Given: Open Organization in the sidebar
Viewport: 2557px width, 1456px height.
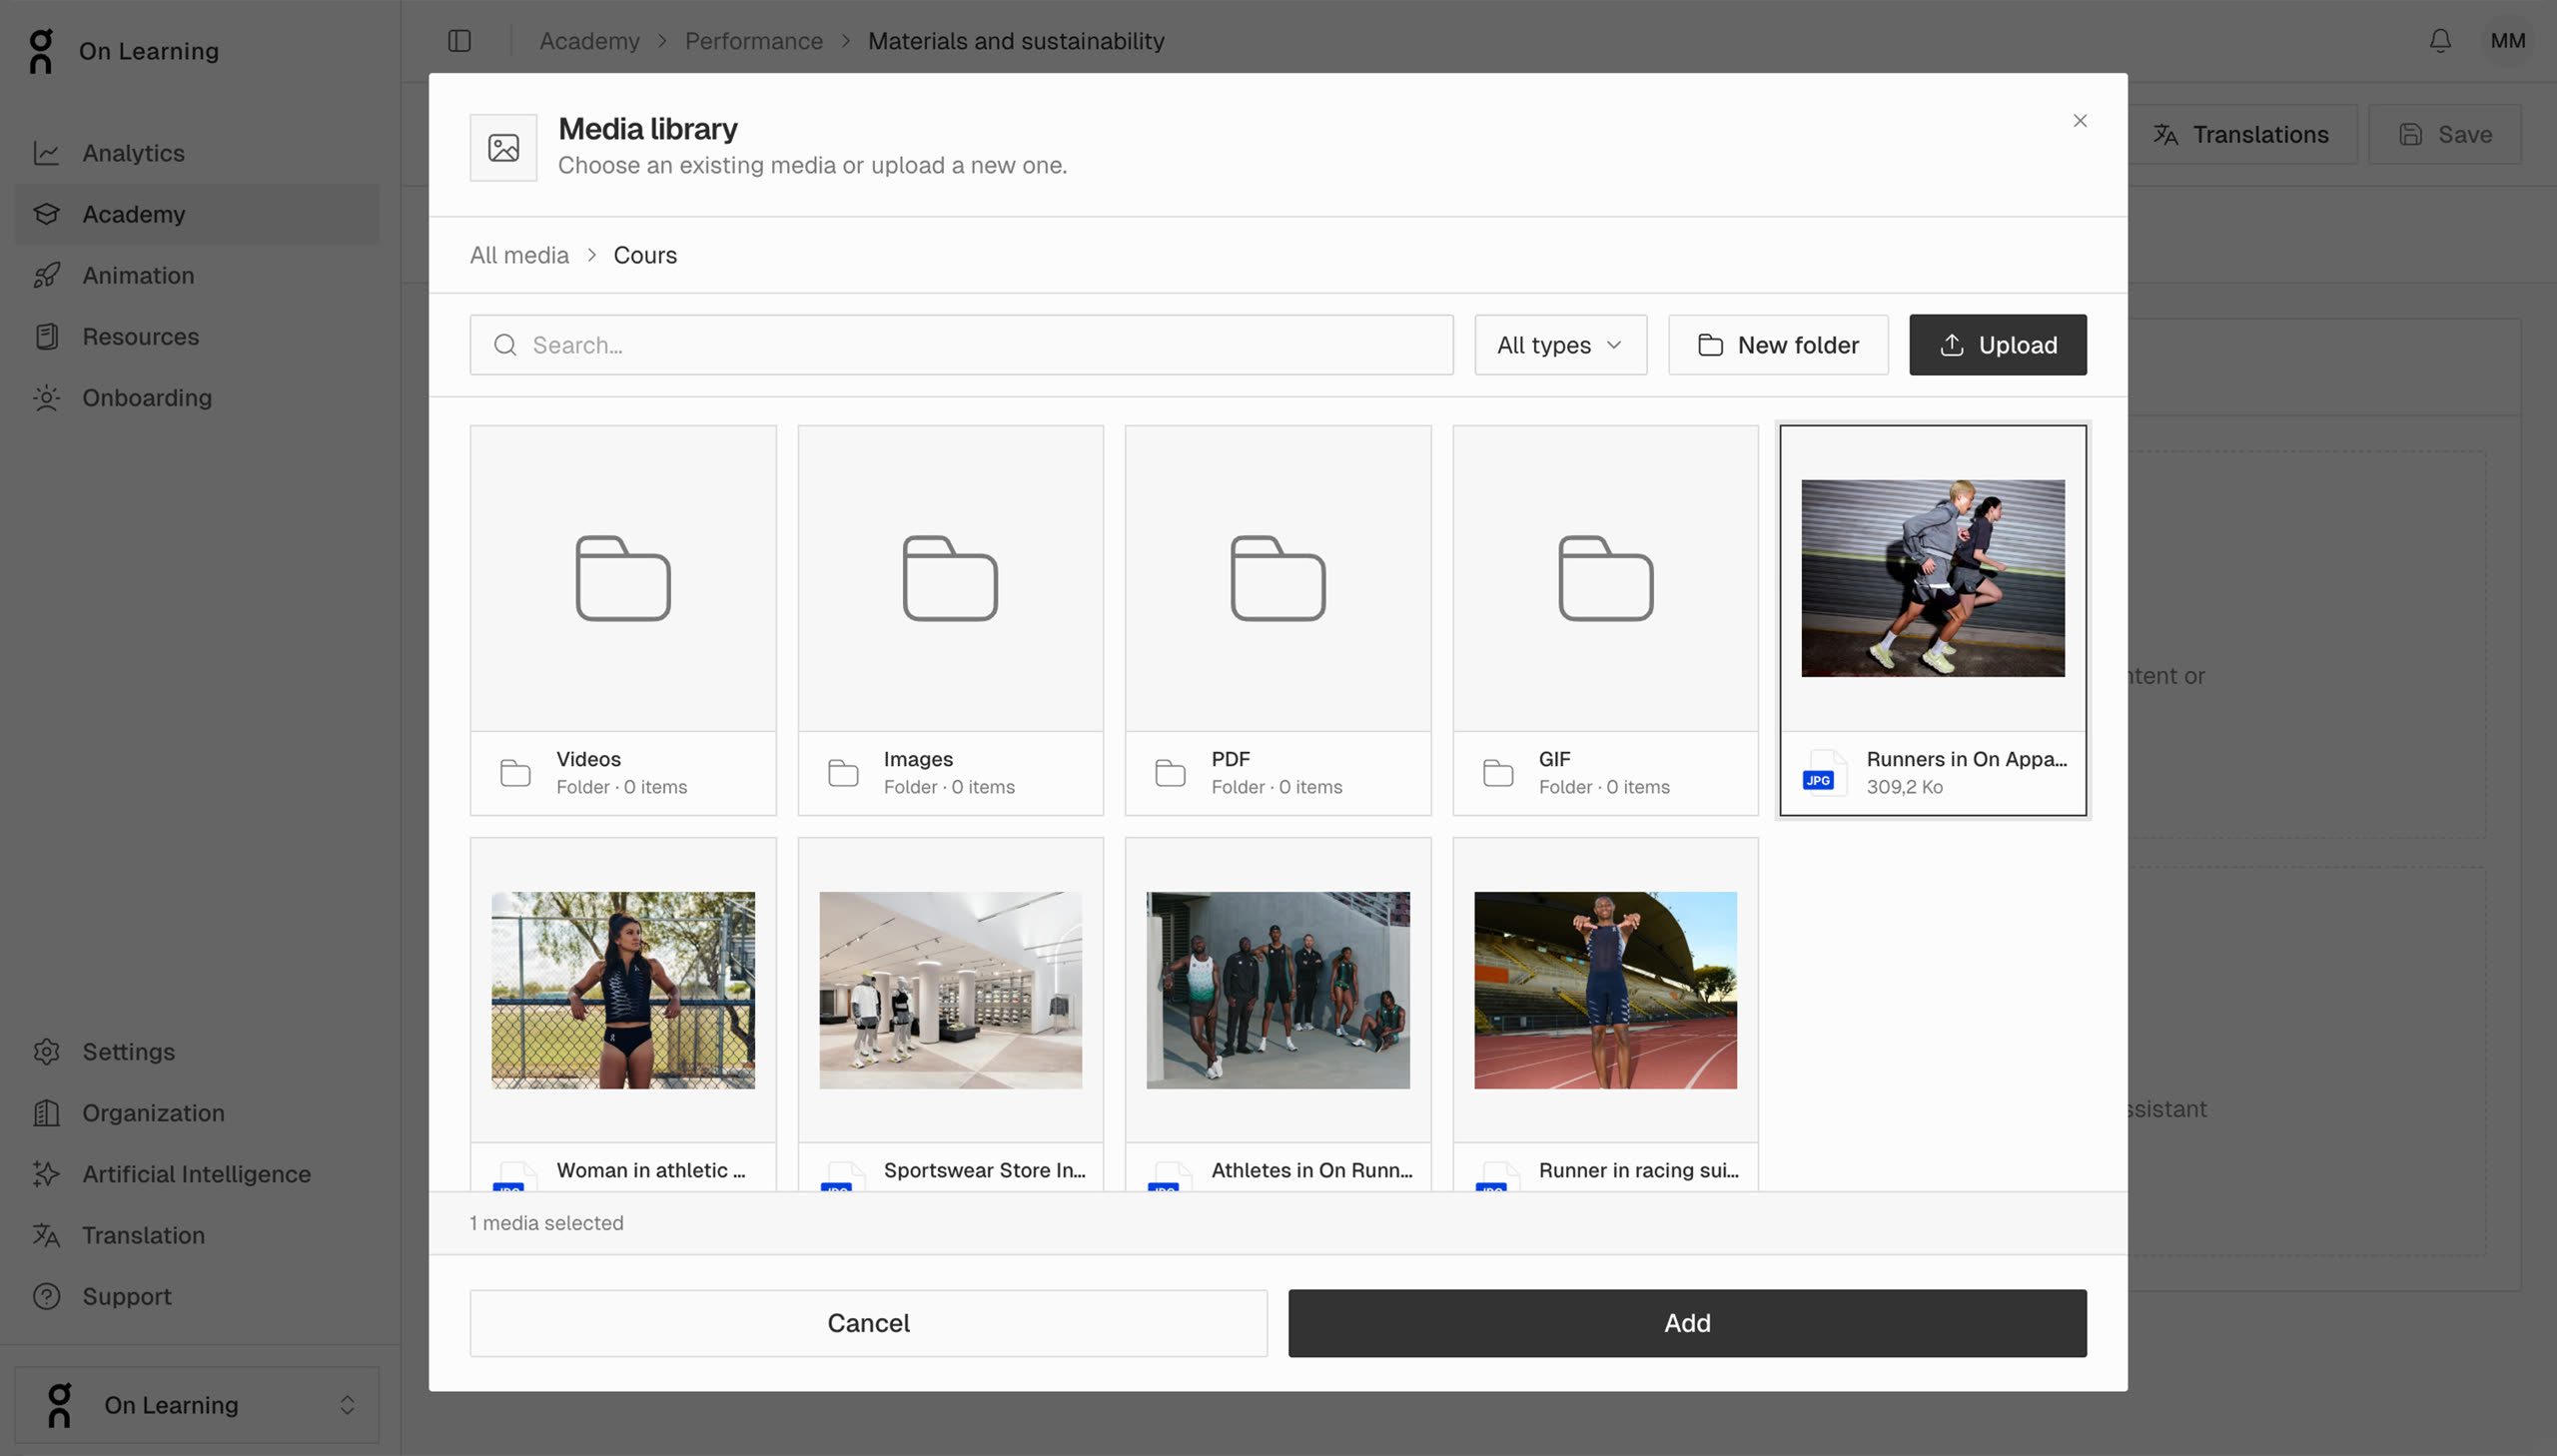Looking at the screenshot, I should pyautogui.click(x=197, y=1112).
